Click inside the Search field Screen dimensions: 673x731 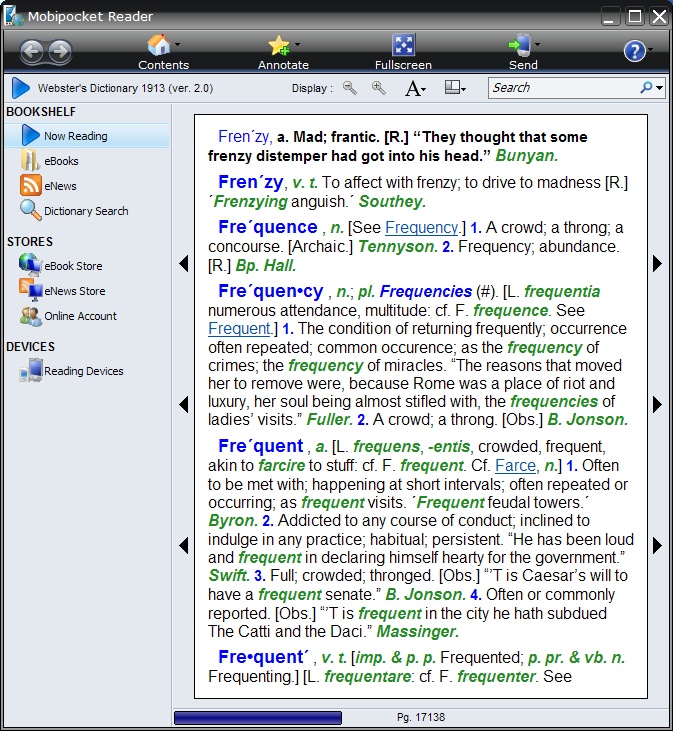point(564,88)
